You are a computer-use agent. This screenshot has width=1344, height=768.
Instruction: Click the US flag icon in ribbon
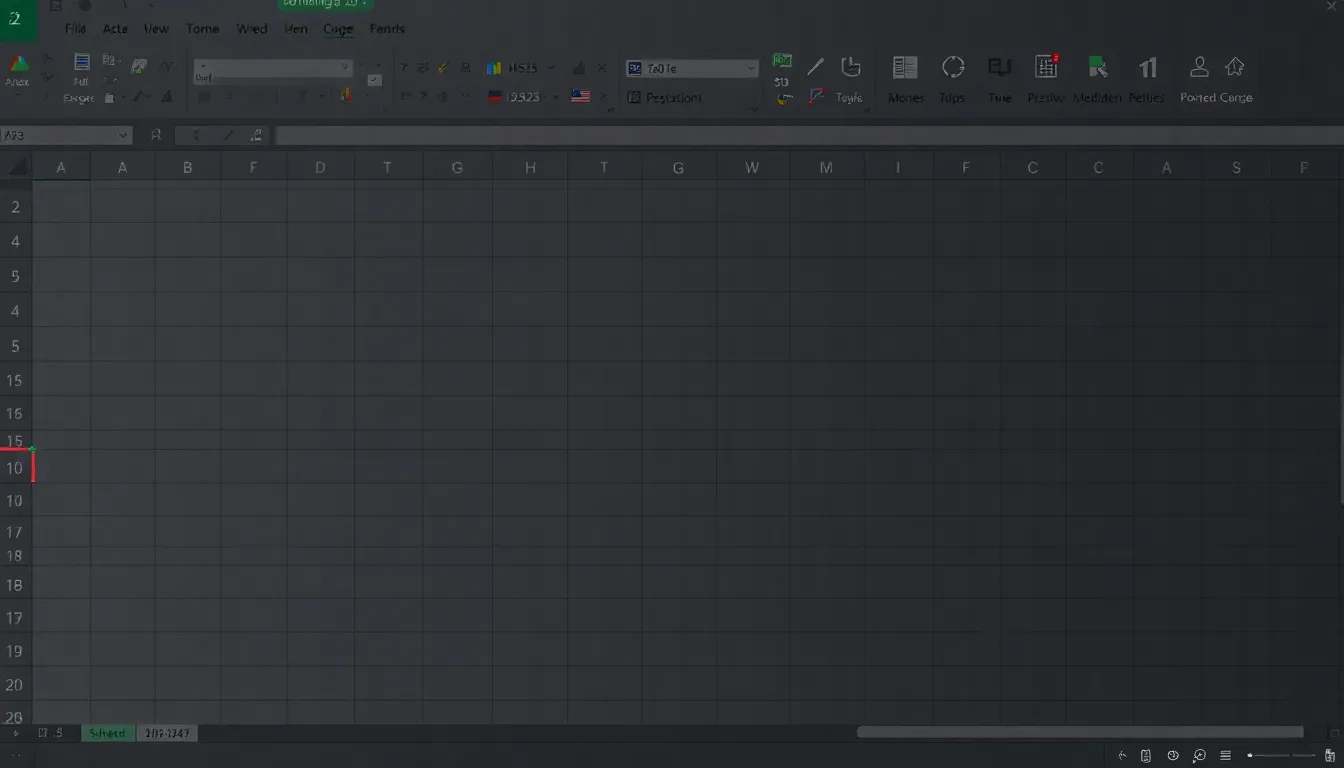[580, 97]
